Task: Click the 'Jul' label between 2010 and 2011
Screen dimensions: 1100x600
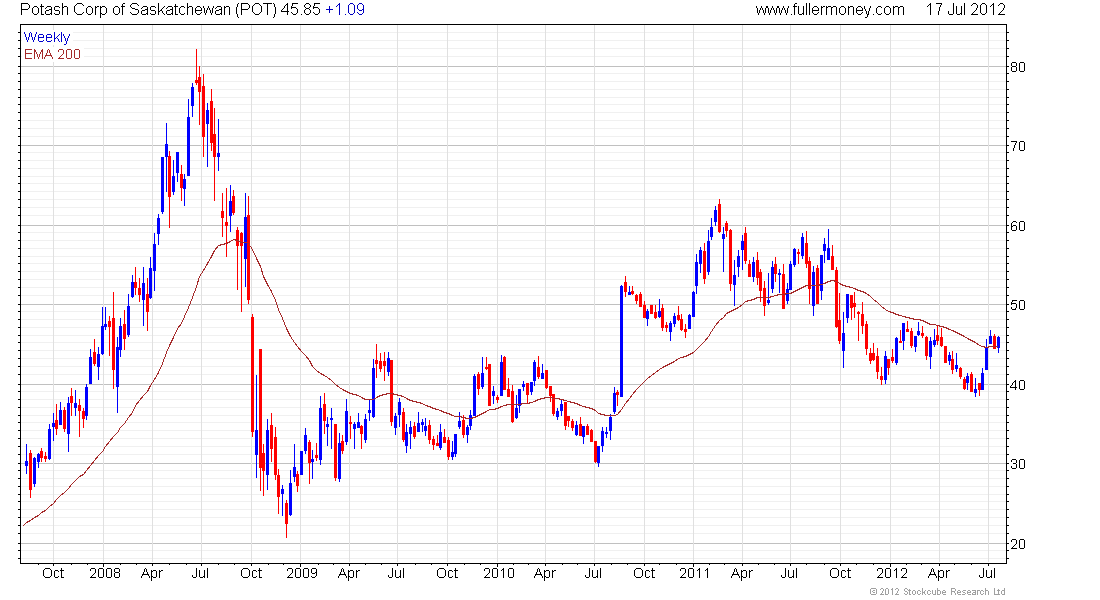Action: (593, 573)
